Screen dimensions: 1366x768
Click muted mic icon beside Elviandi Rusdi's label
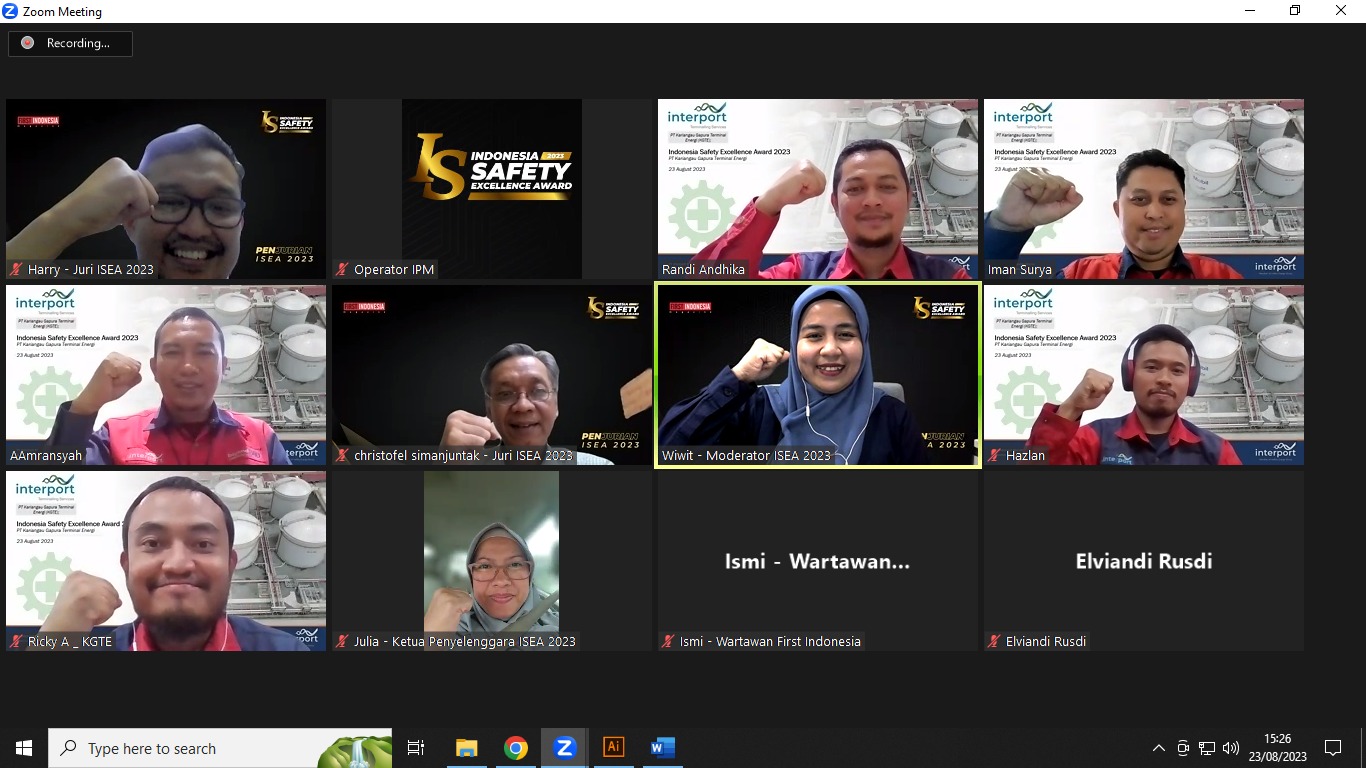coord(994,642)
